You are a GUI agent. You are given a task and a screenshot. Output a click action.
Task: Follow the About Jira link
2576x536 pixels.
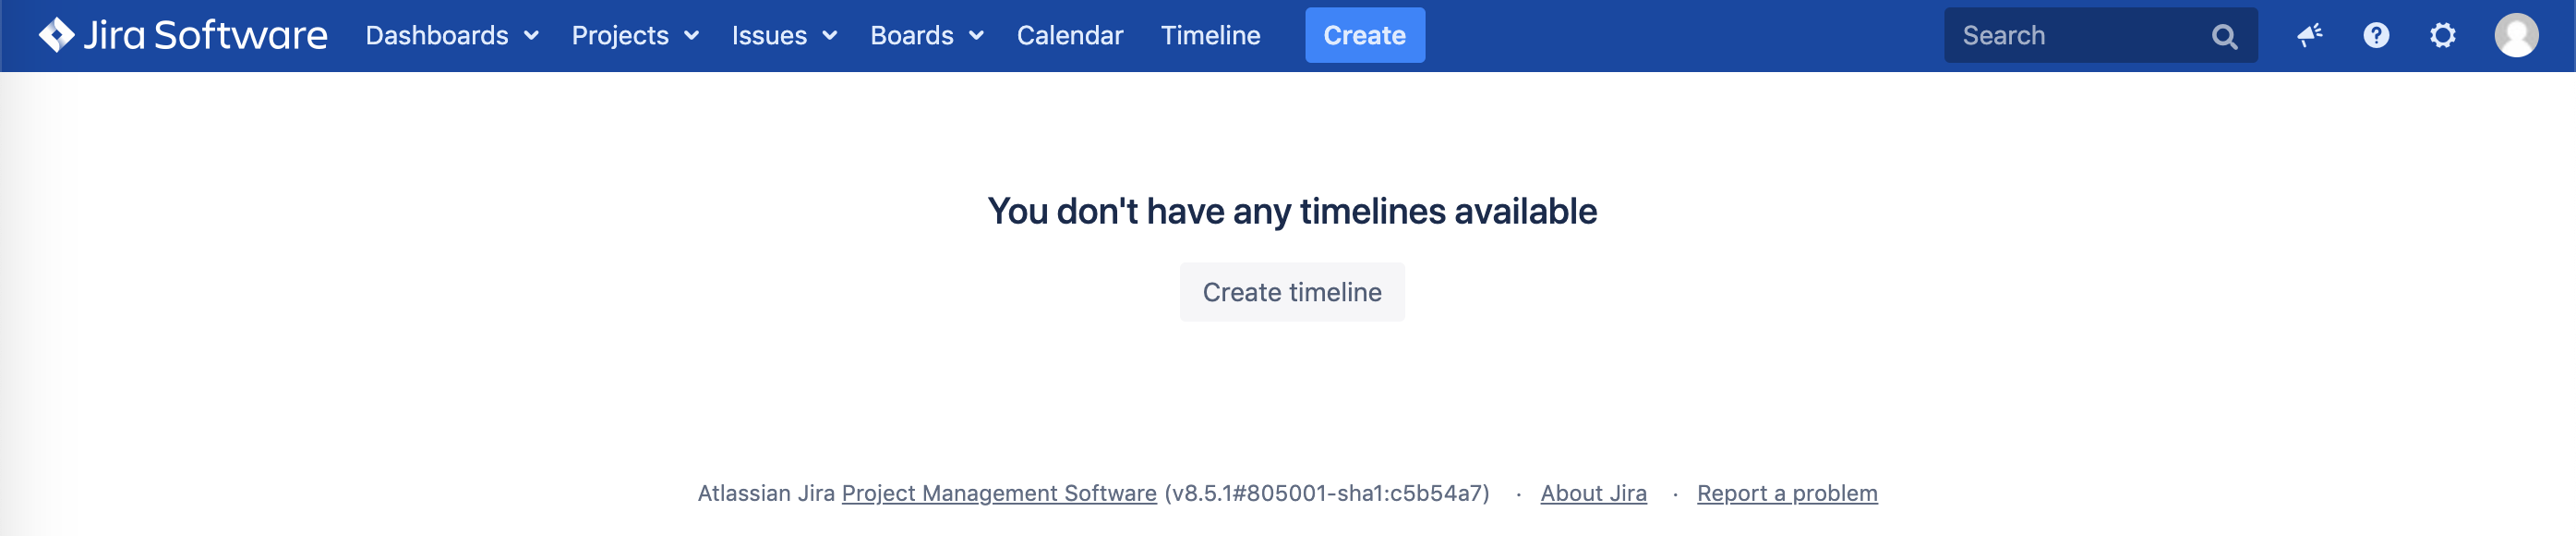coord(1593,493)
